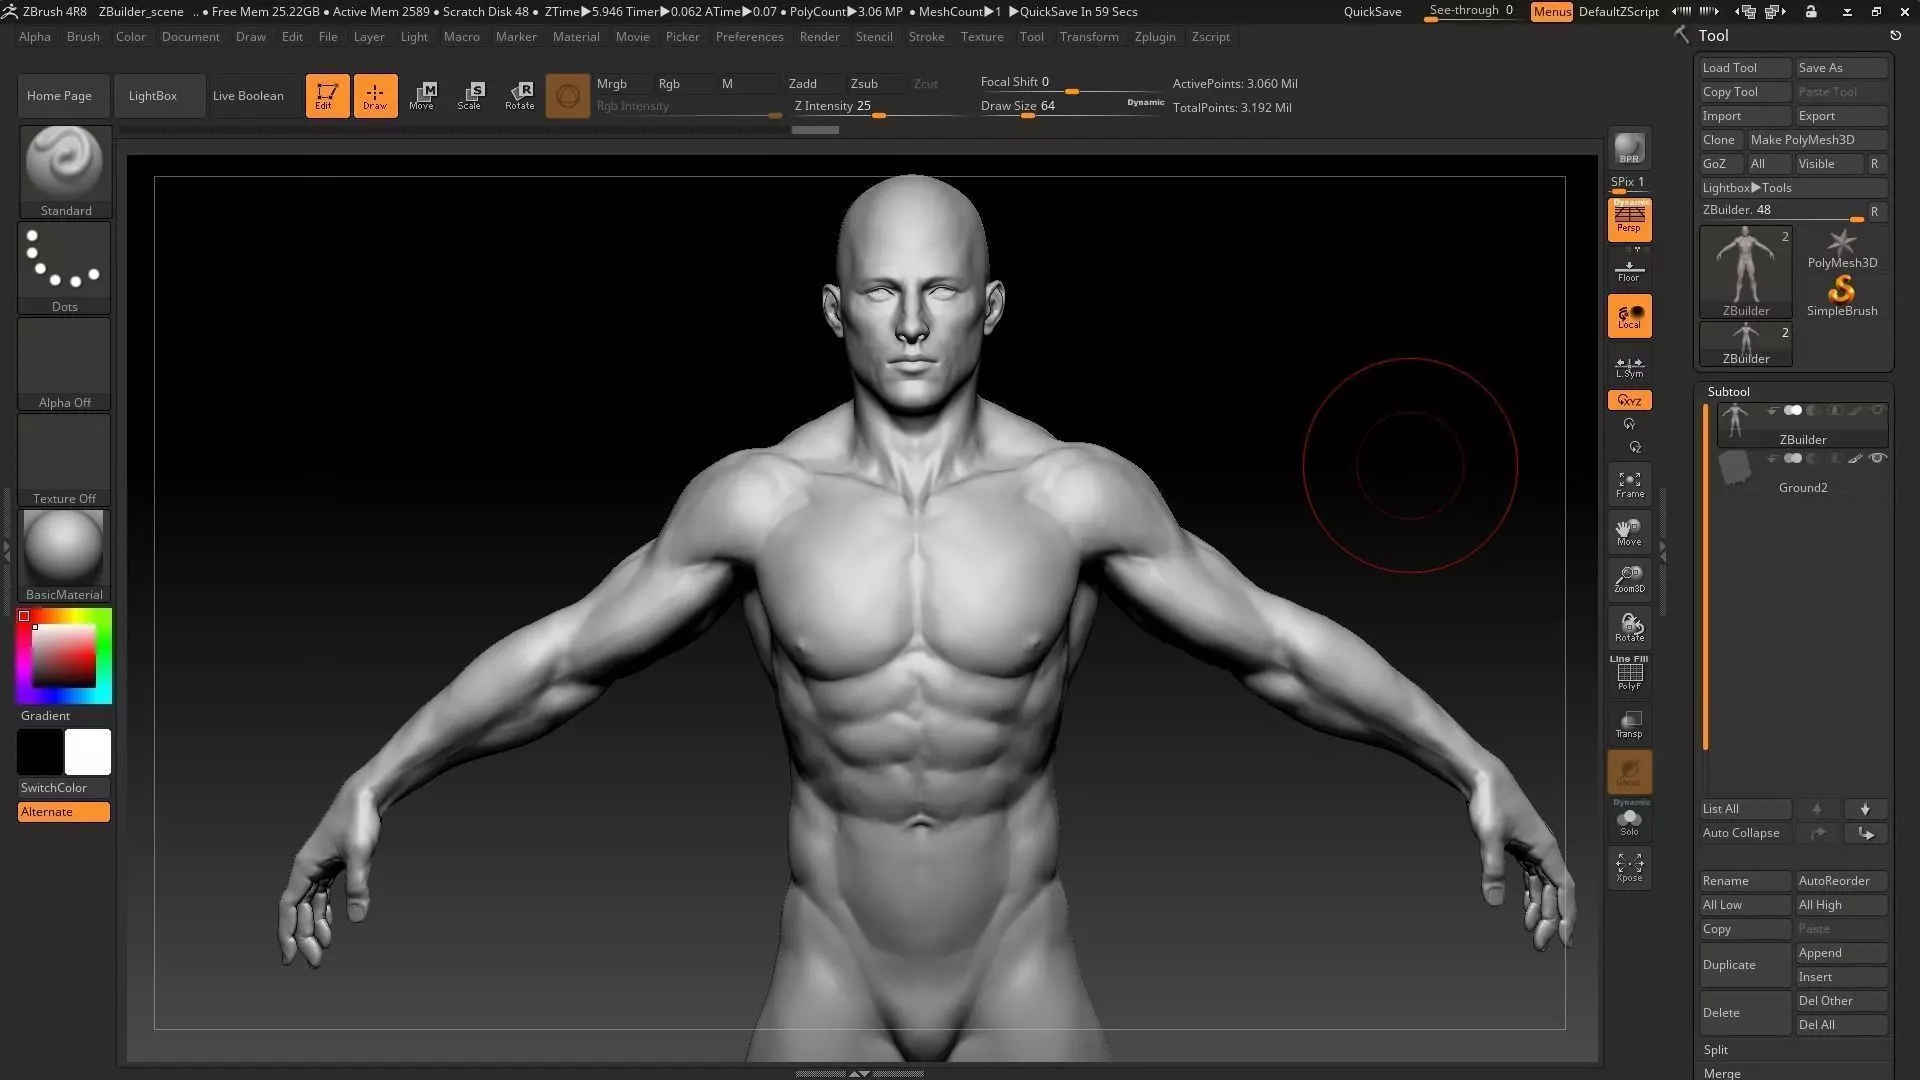Screen dimensions: 1920x1080
Task: Open the Stroke menu
Action: tap(926, 37)
